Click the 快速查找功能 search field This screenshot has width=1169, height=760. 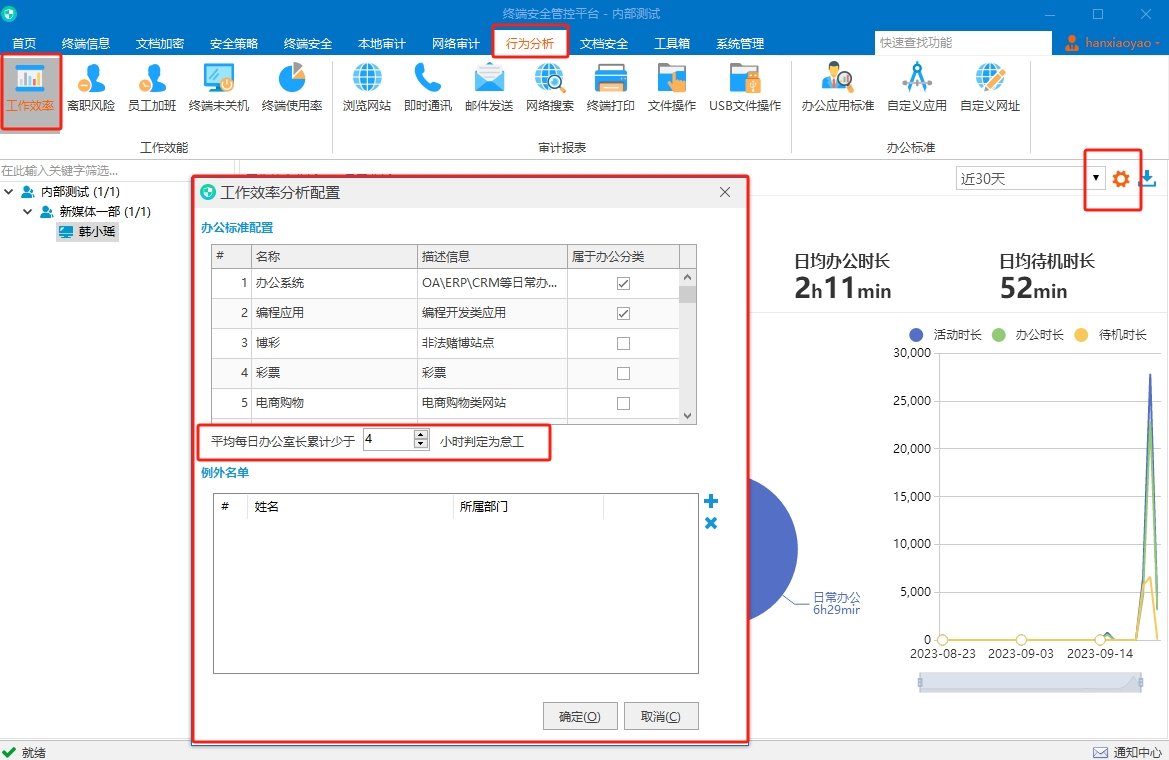tap(962, 43)
